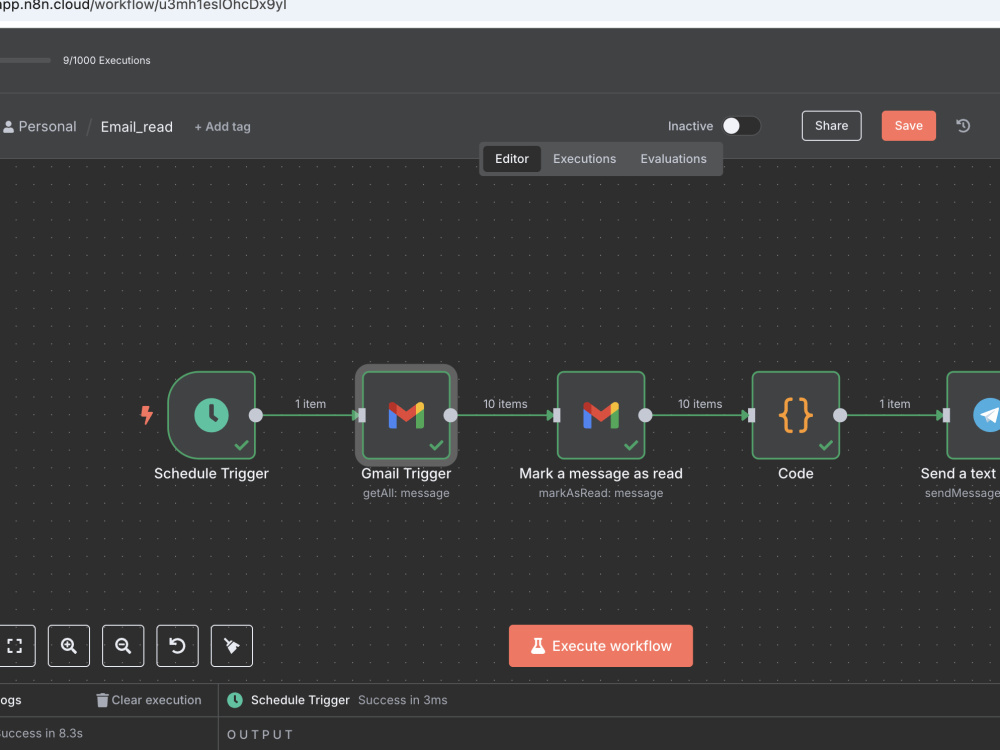Image resolution: width=1000 pixels, height=750 pixels.
Task: Switch to the Evaluations tab
Action: click(x=673, y=159)
